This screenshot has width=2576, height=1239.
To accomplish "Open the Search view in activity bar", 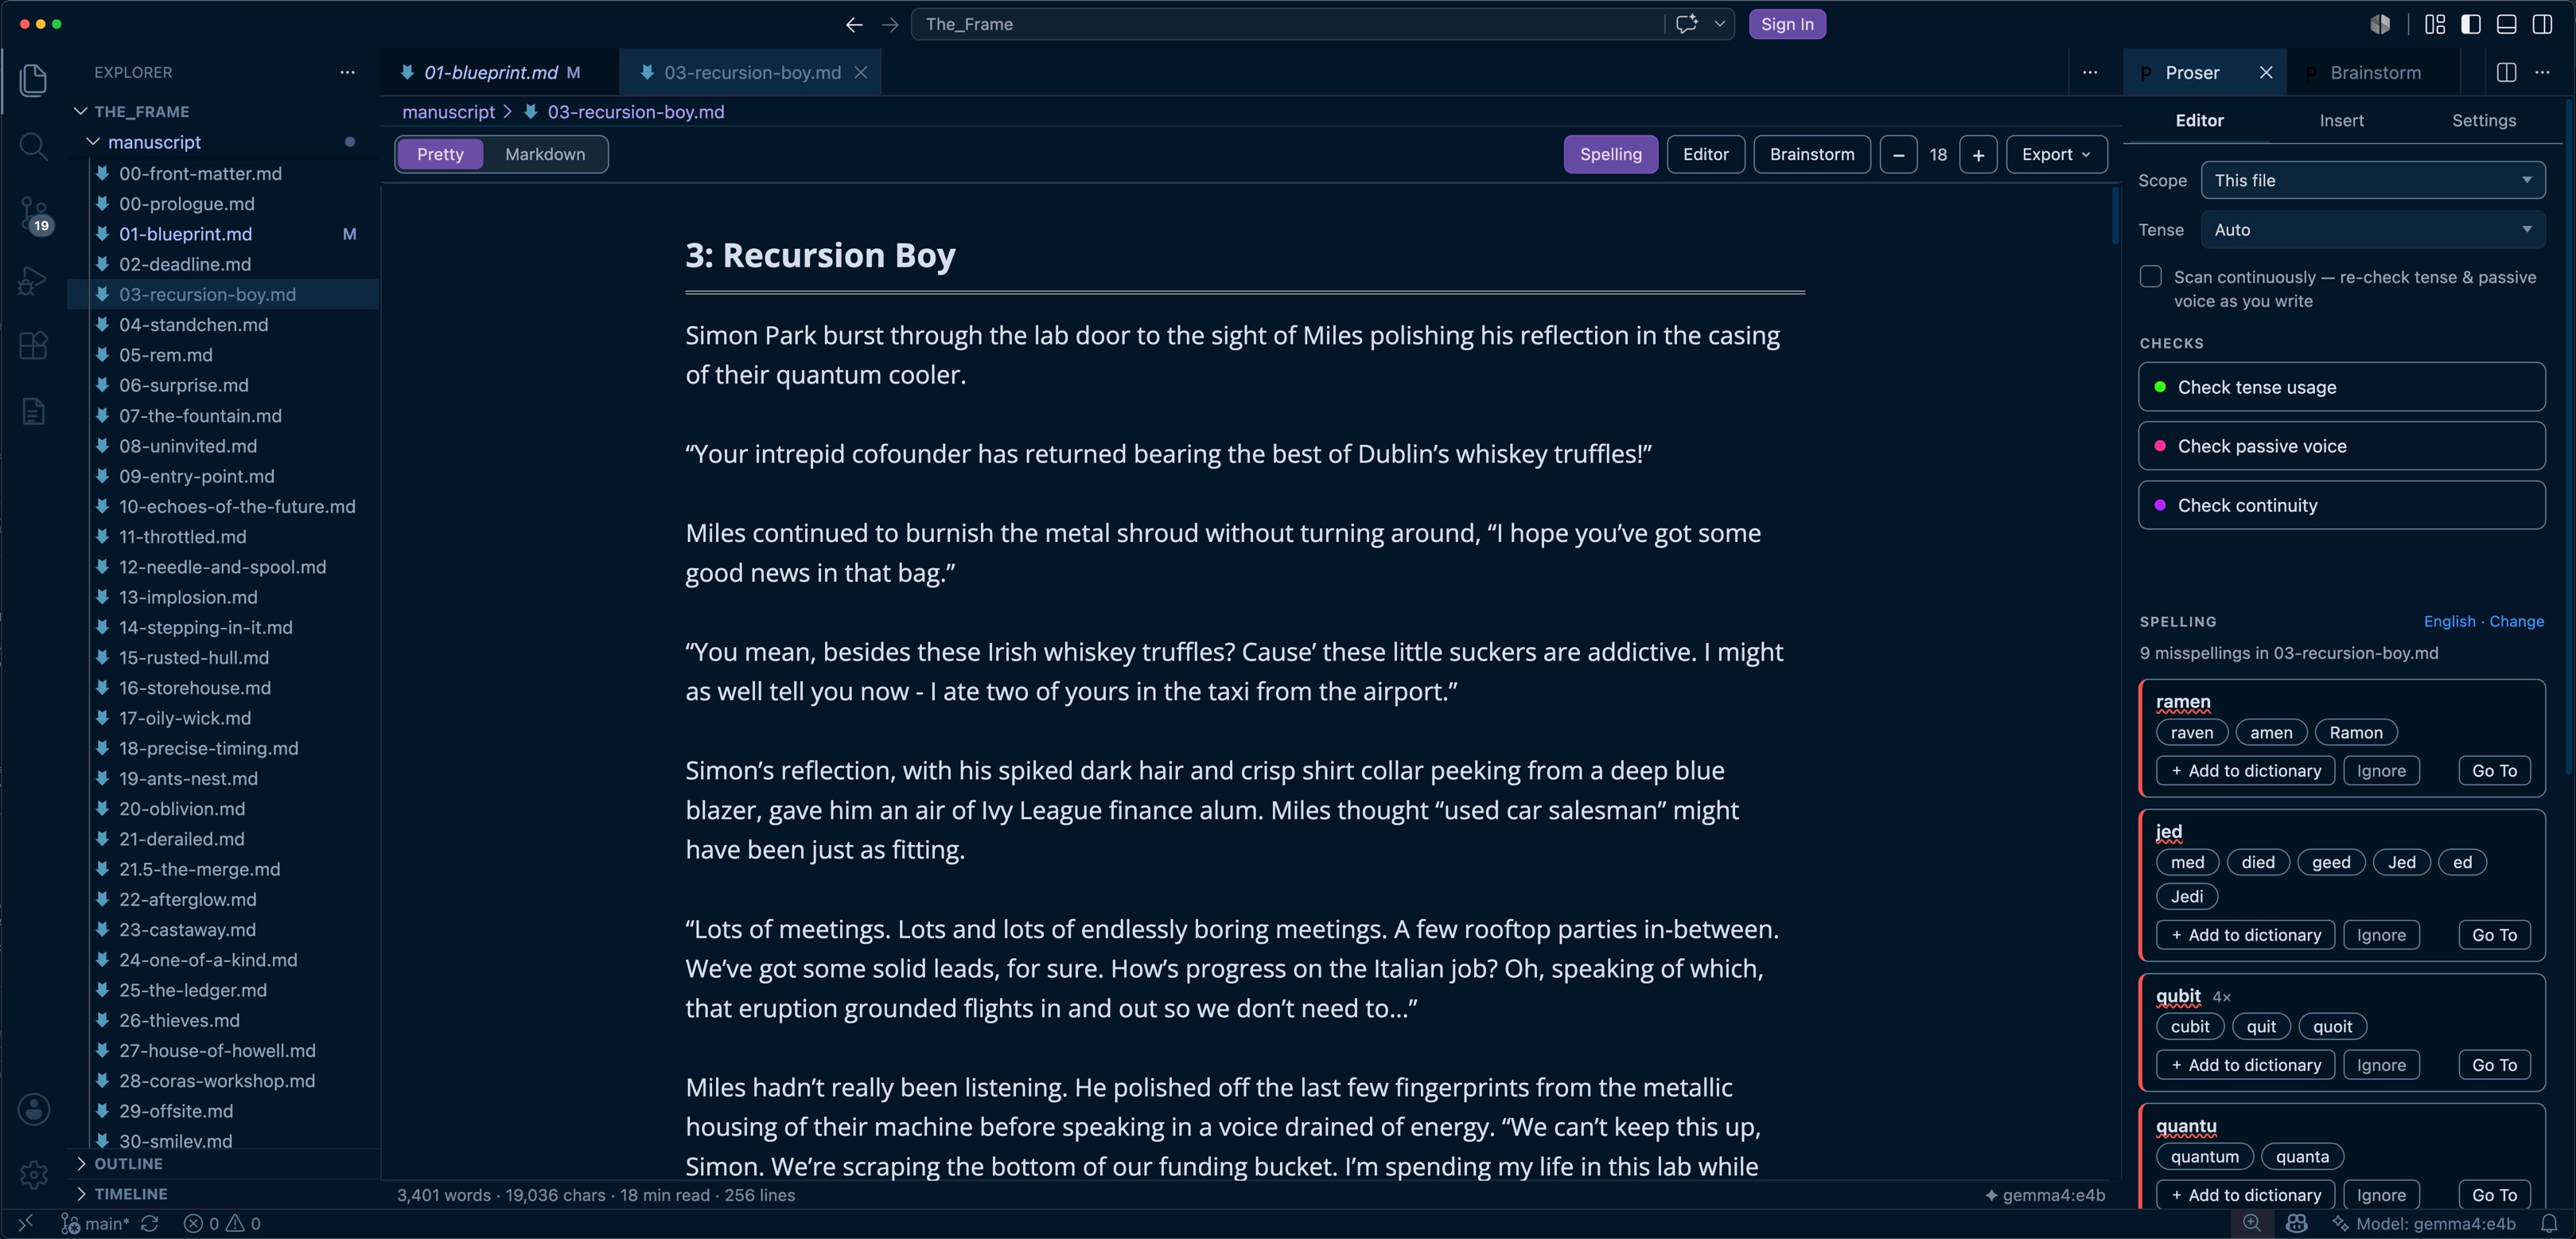I will point(33,146).
